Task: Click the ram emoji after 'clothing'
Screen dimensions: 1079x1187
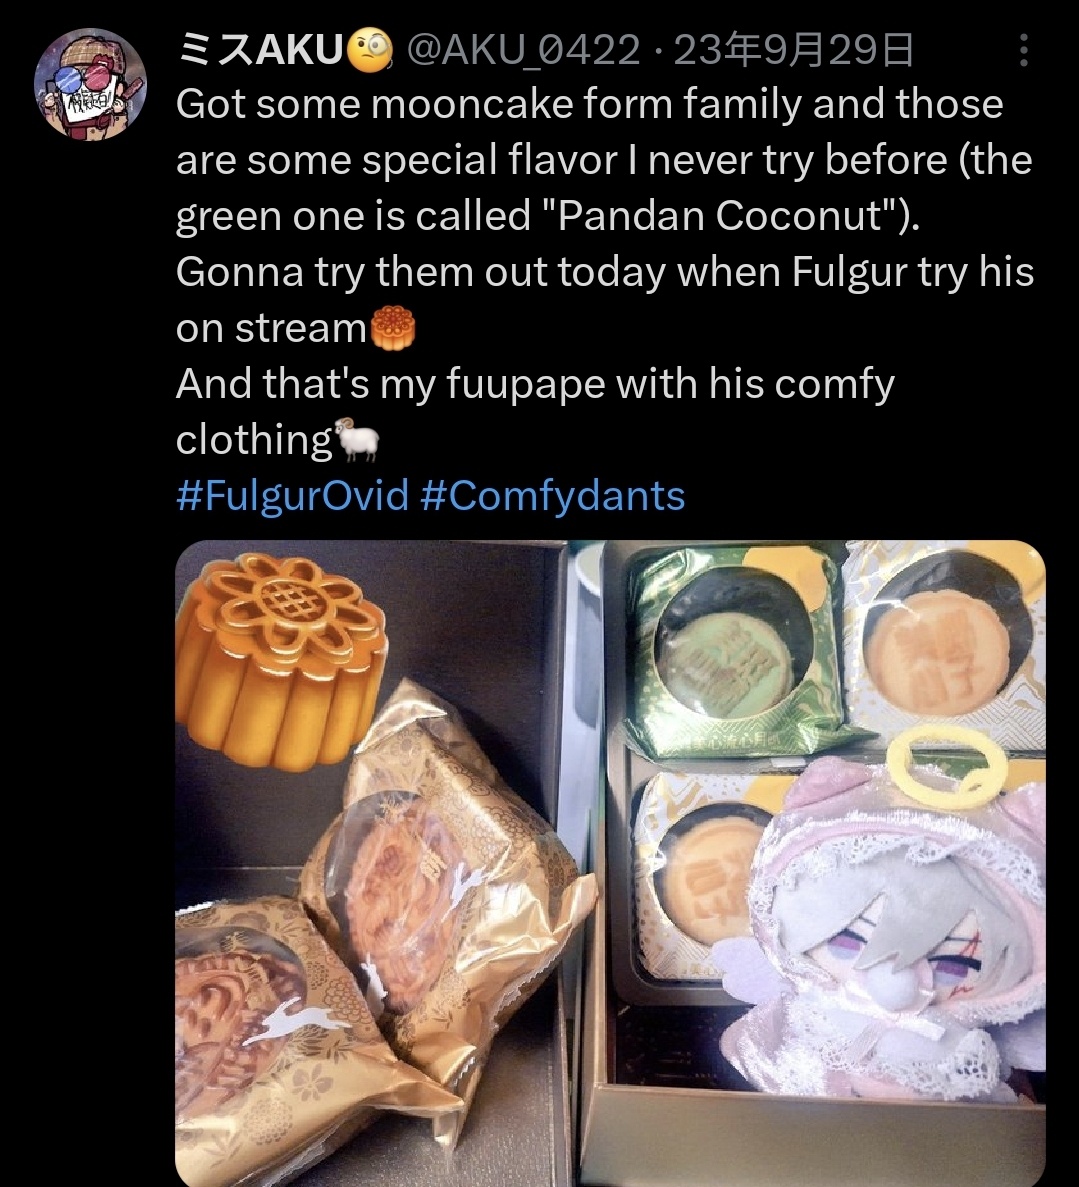Action: click(x=357, y=439)
